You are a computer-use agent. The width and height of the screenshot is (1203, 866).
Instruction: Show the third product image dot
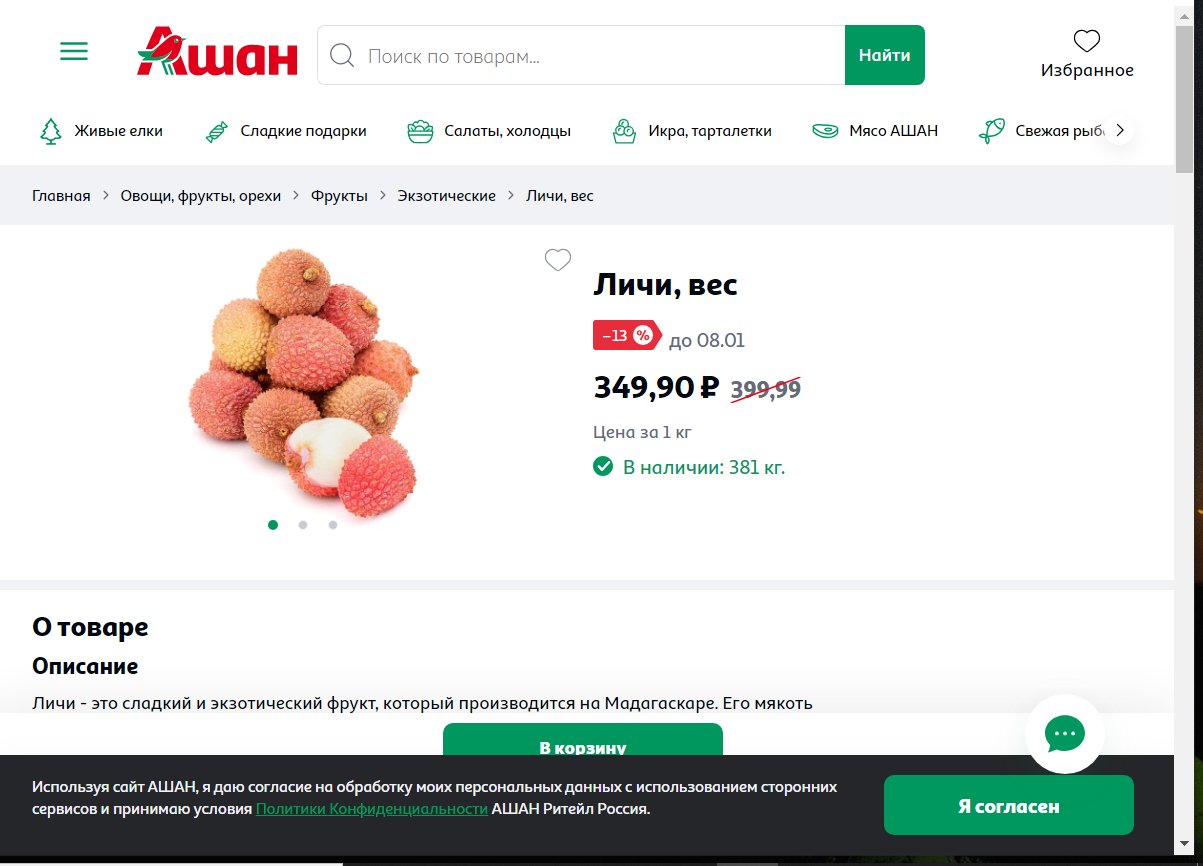pyautogui.click(x=333, y=524)
